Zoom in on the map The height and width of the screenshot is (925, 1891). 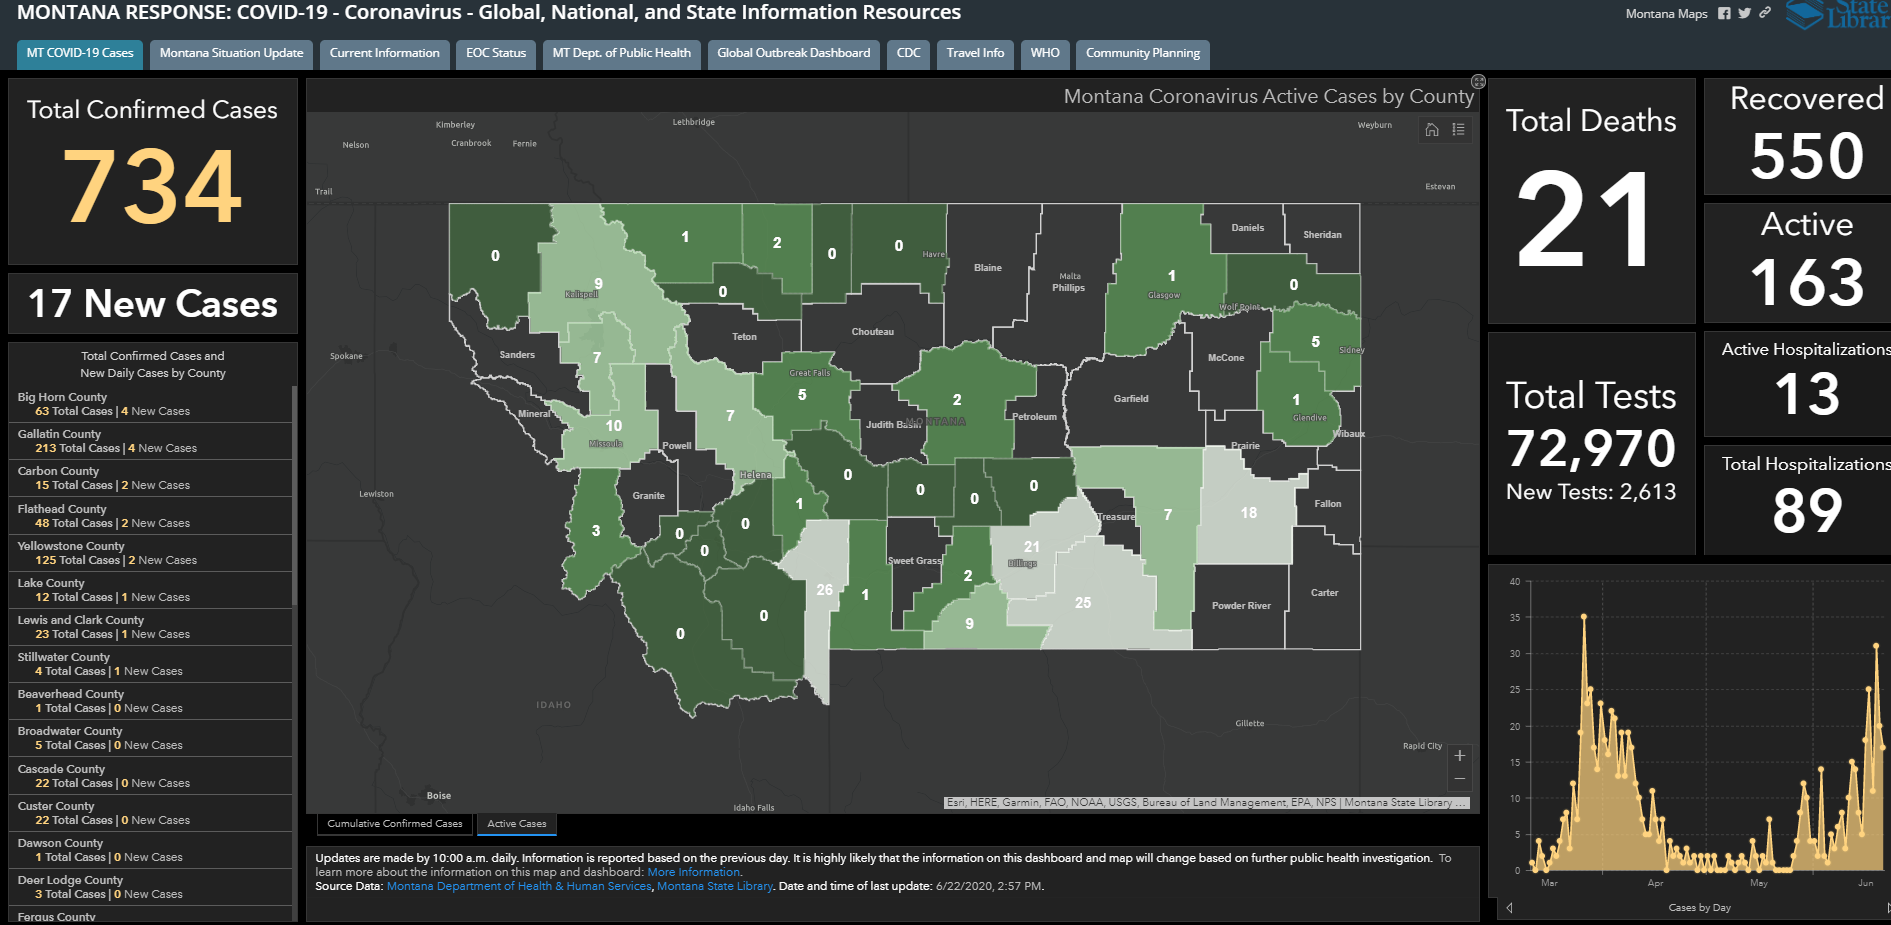[1459, 756]
